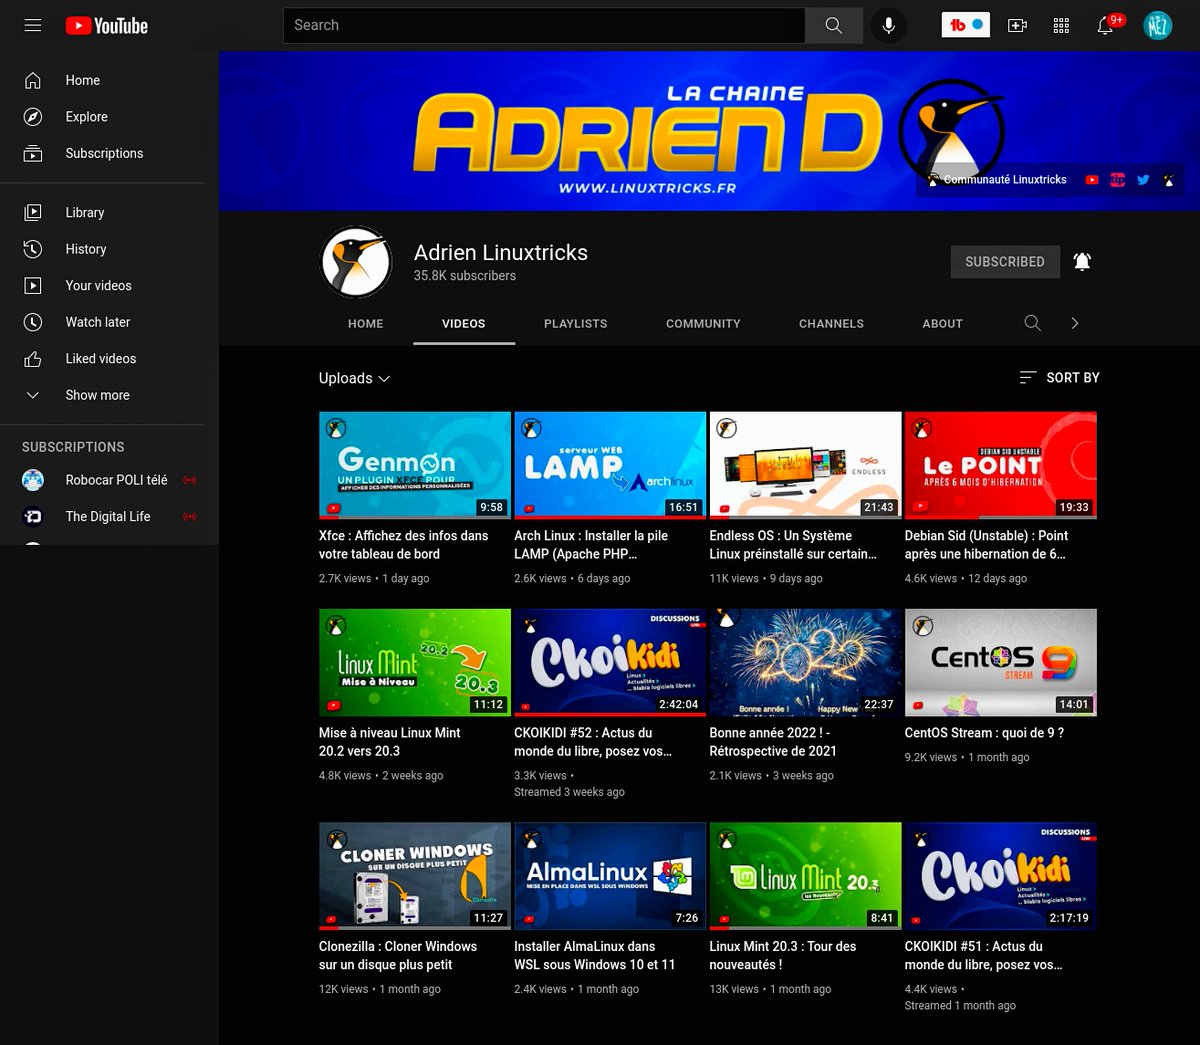Screen dimensions: 1200x1045
Task: Open the Uploads dropdown
Action: pyautogui.click(x=355, y=378)
